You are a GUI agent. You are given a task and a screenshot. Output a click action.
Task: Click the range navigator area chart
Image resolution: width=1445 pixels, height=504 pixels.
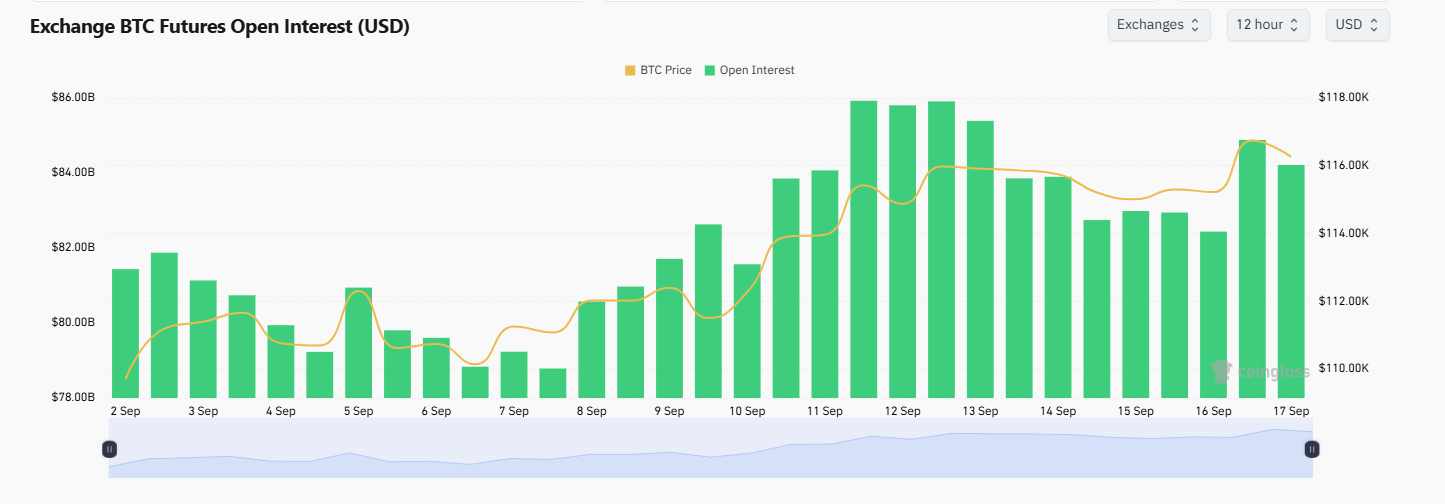pyautogui.click(x=710, y=449)
